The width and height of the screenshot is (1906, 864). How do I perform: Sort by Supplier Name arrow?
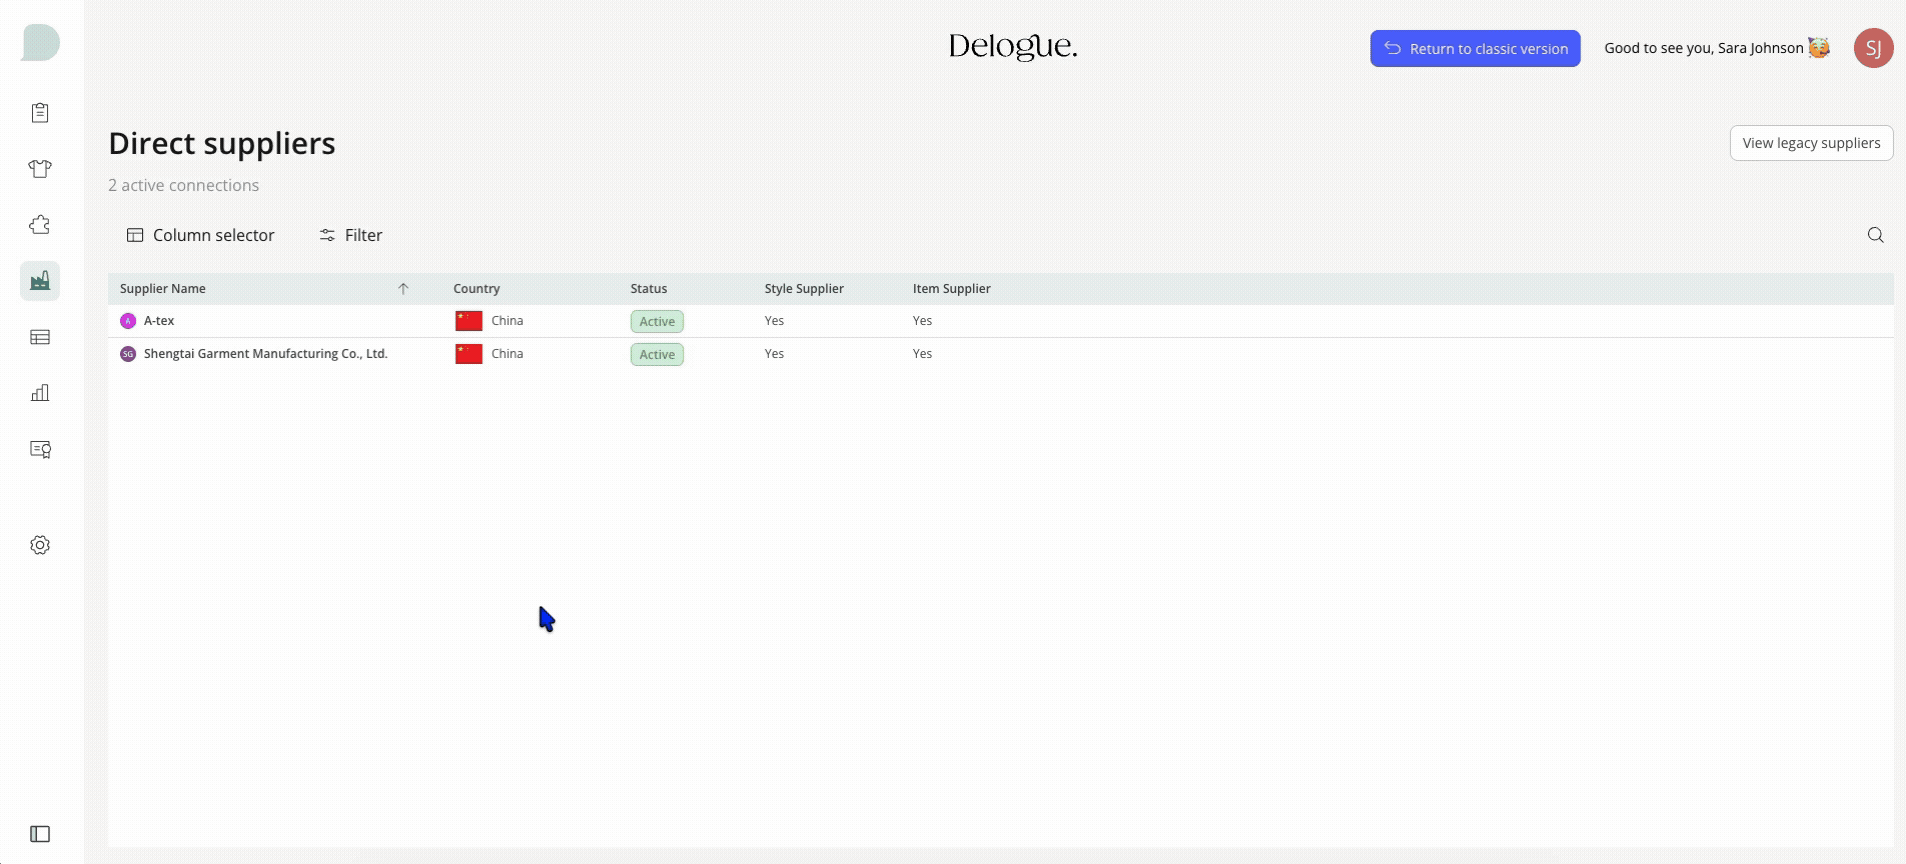pos(403,289)
